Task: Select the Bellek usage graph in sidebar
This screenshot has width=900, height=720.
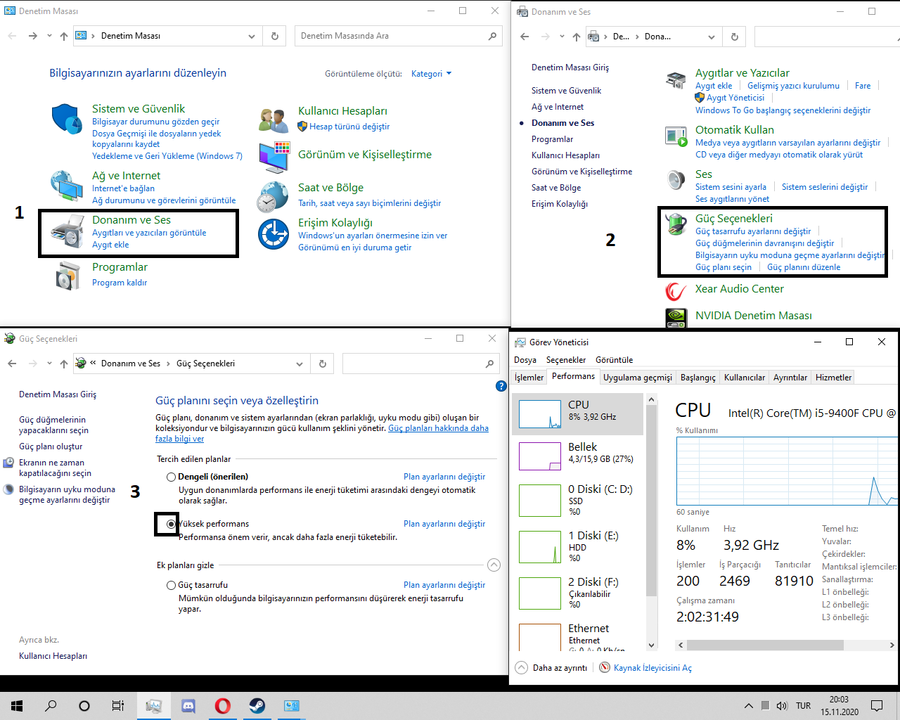Action: tap(577, 455)
